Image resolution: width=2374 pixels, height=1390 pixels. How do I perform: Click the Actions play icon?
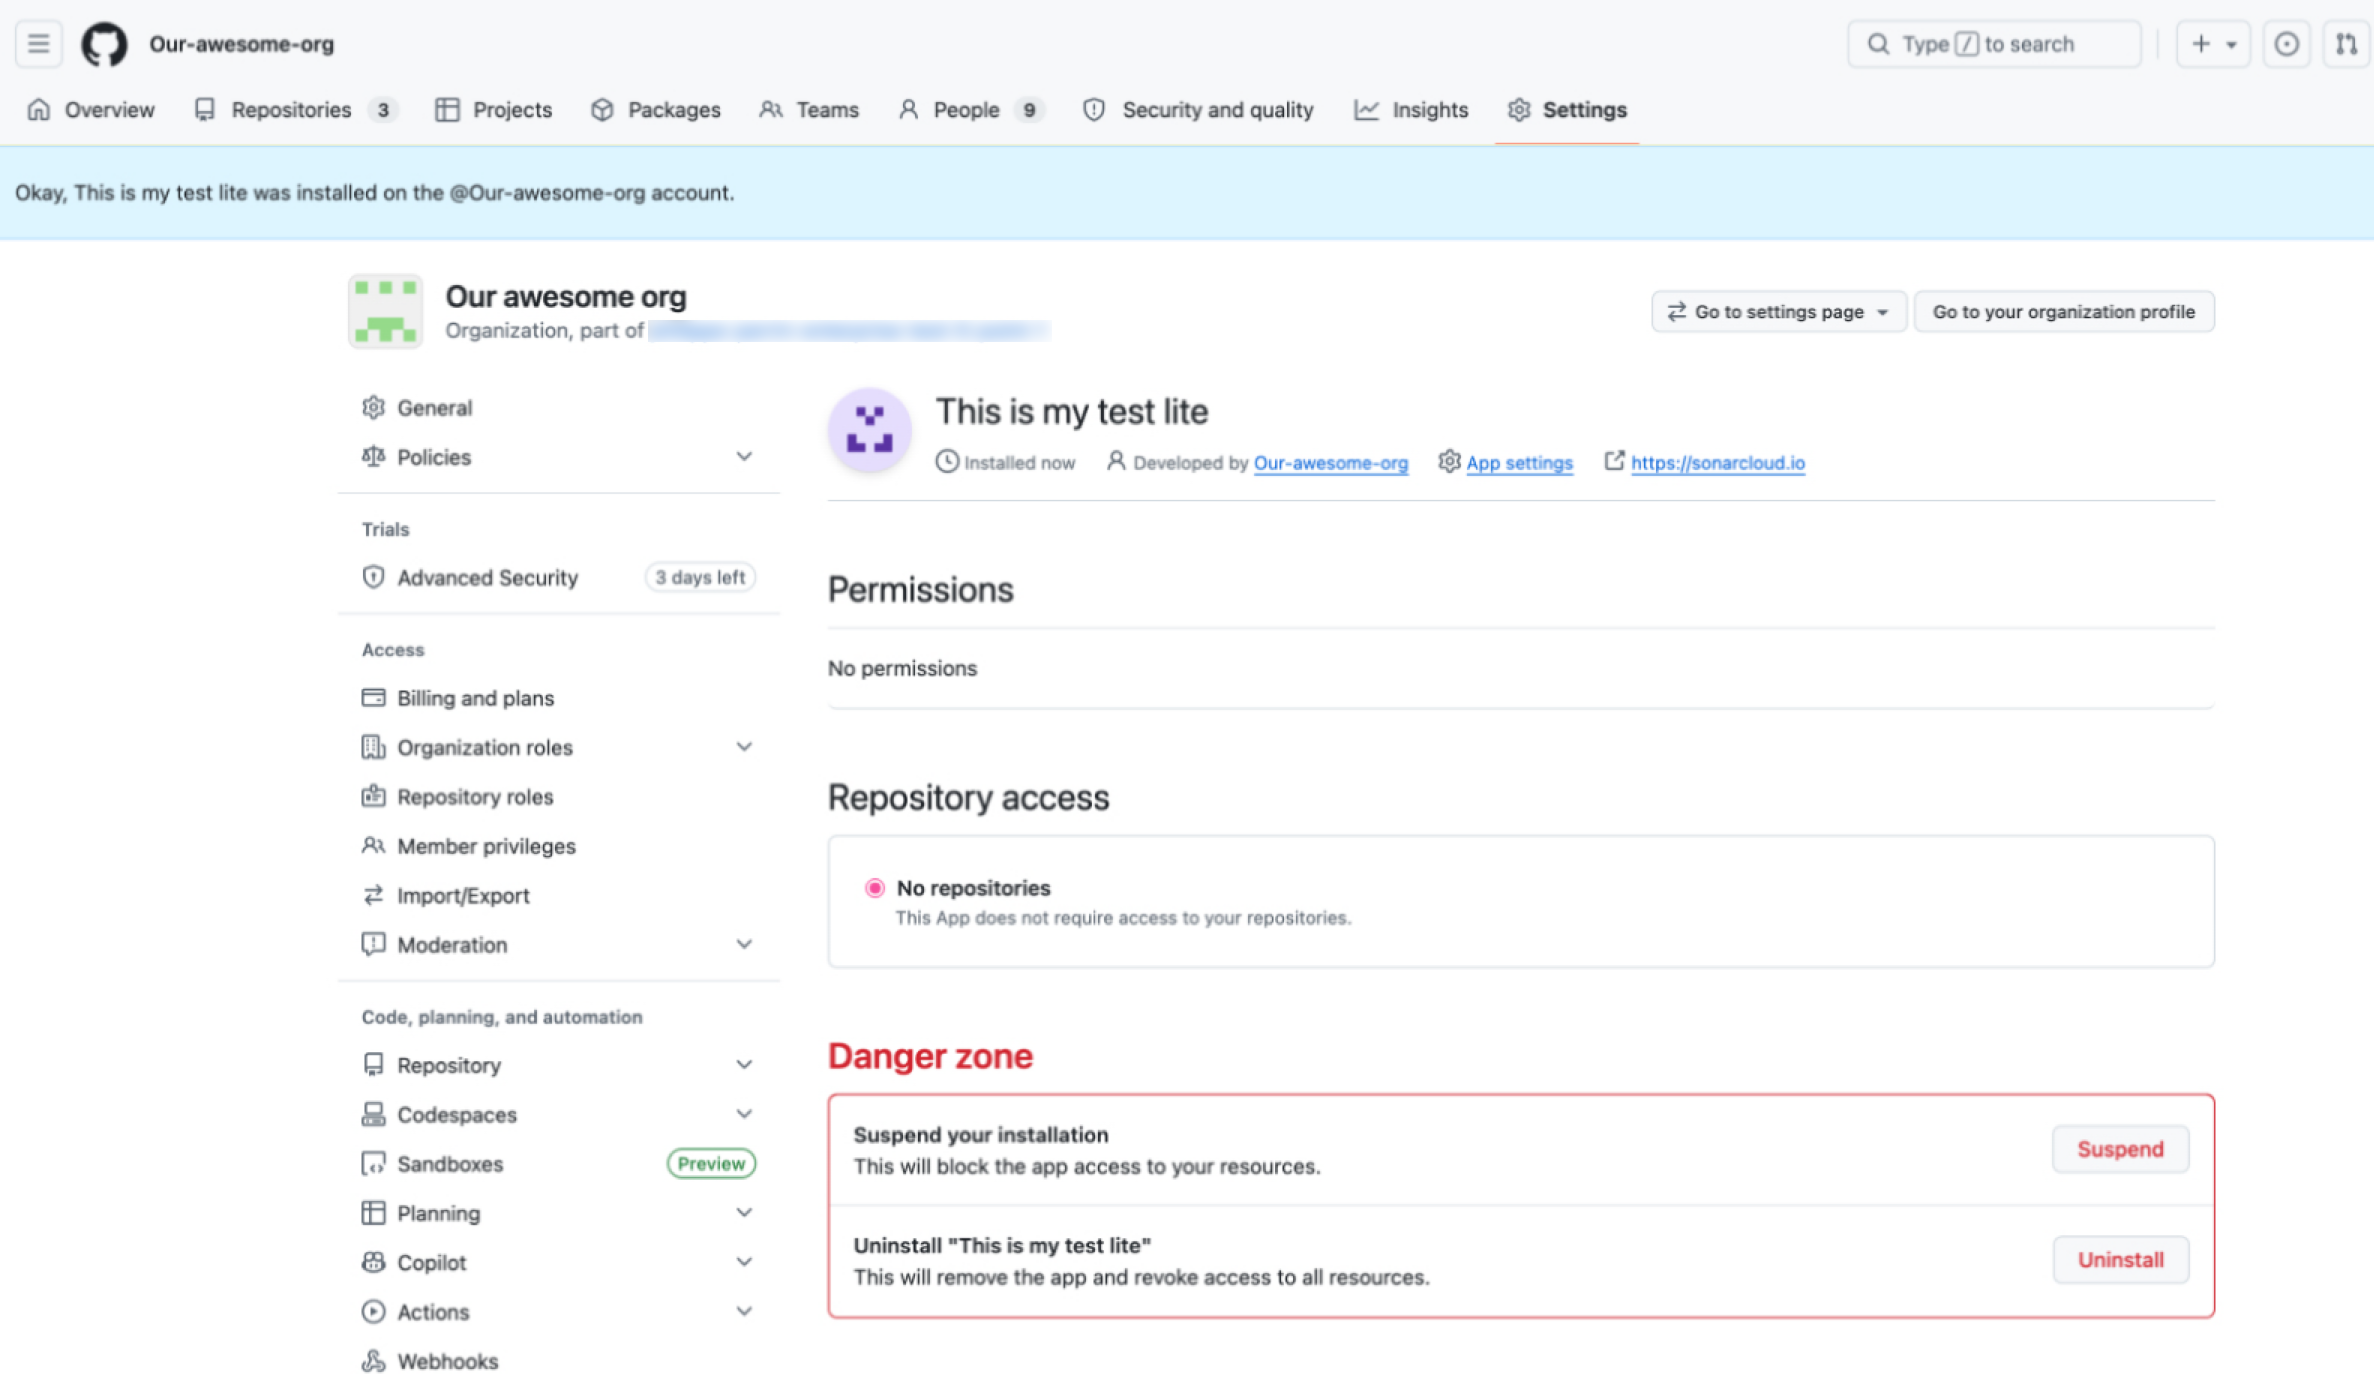[373, 1312]
